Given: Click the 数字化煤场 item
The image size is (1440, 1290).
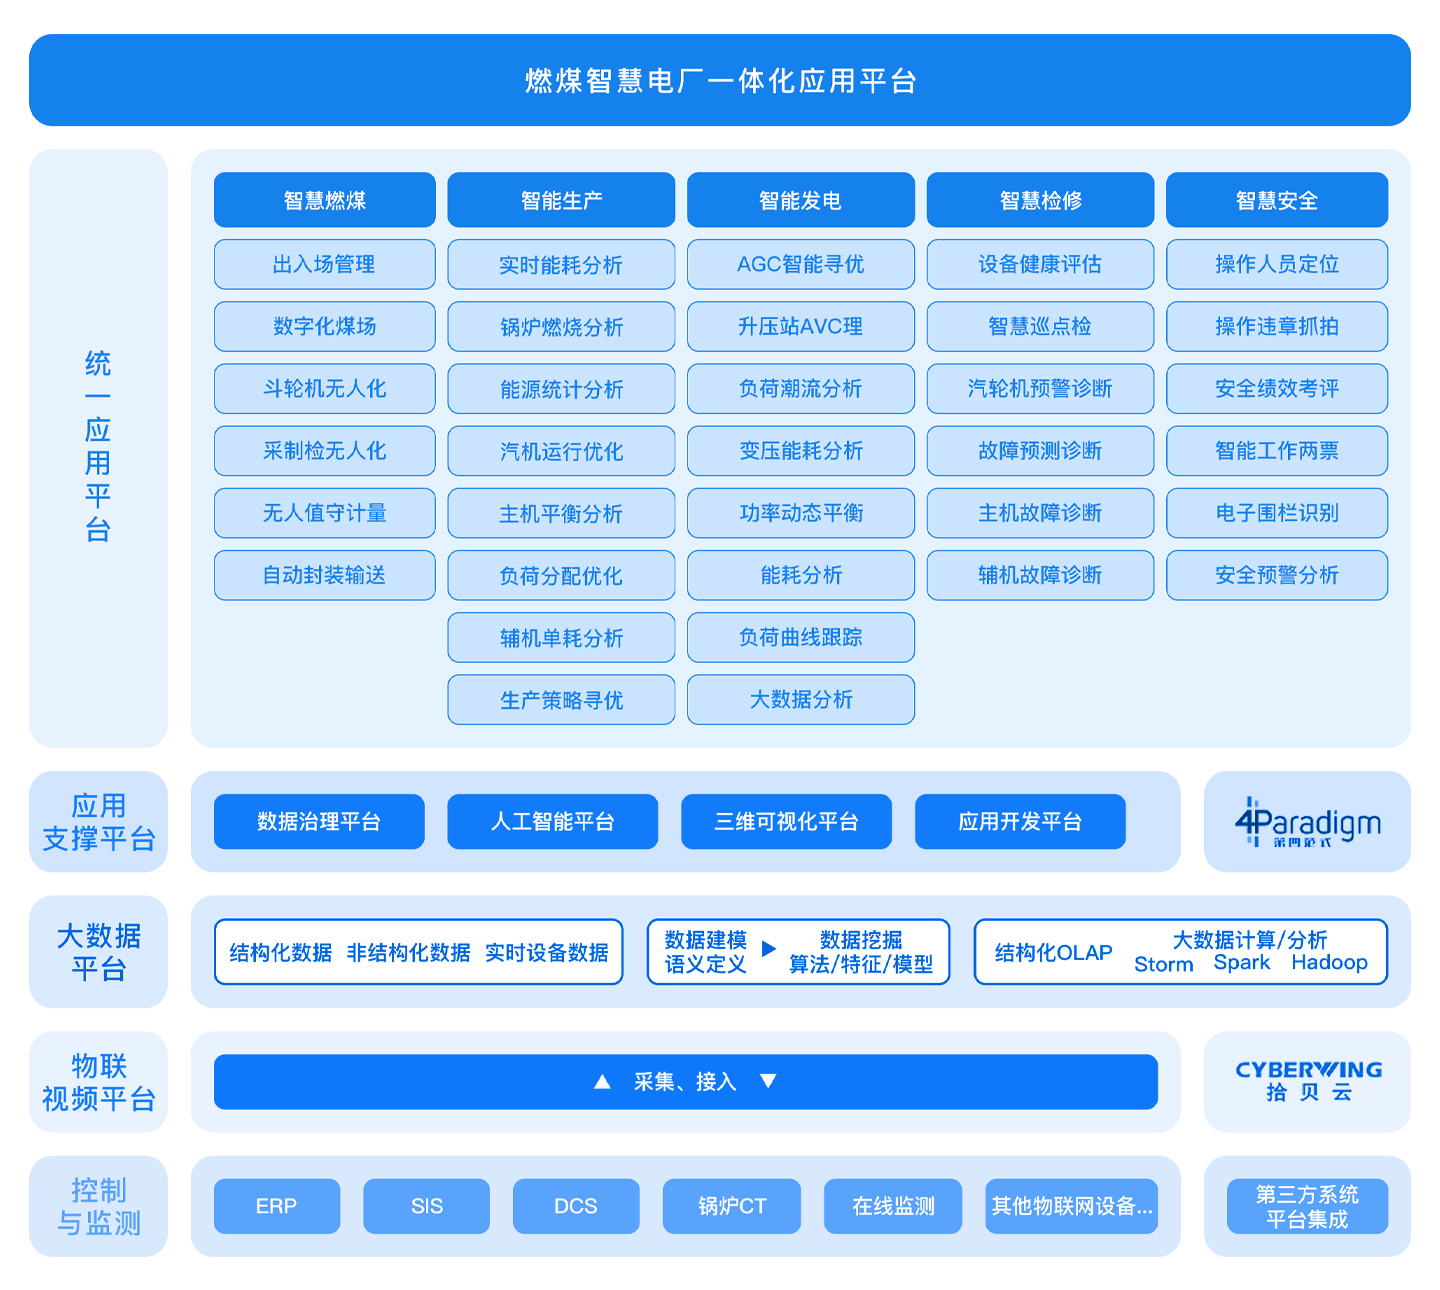Looking at the screenshot, I should tap(325, 326).
